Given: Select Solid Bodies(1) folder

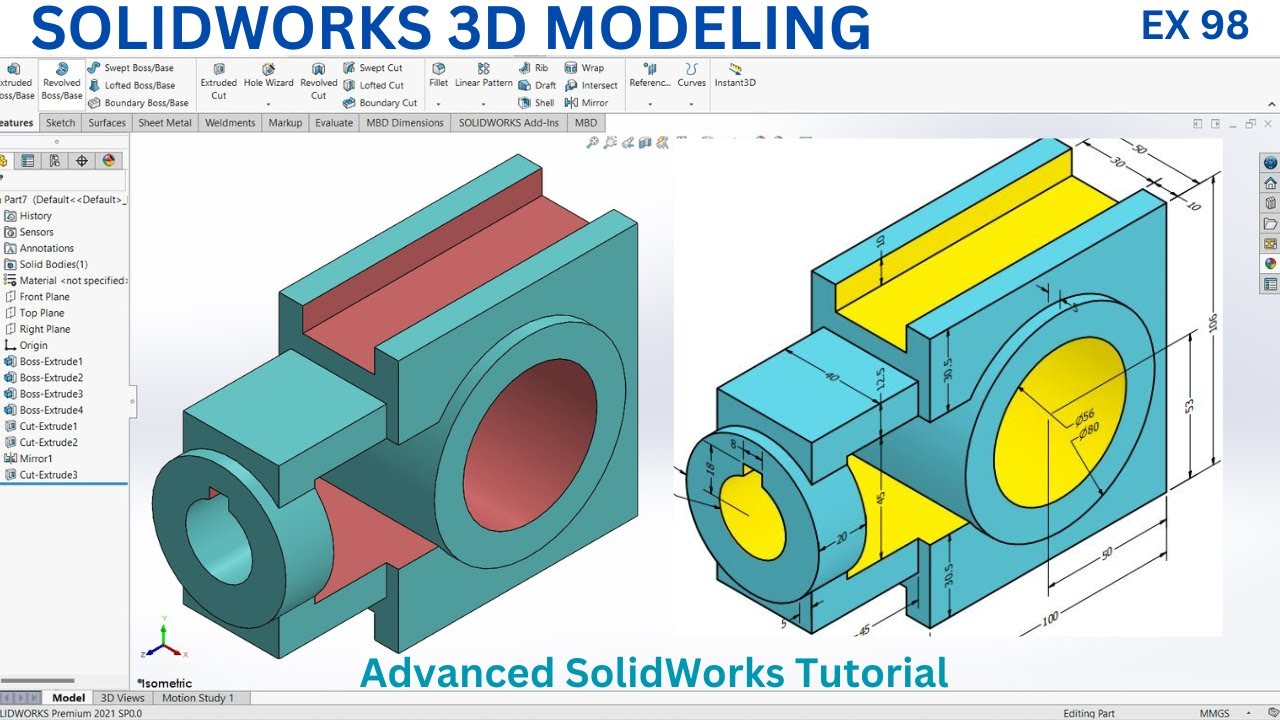Looking at the screenshot, I should (46, 265).
